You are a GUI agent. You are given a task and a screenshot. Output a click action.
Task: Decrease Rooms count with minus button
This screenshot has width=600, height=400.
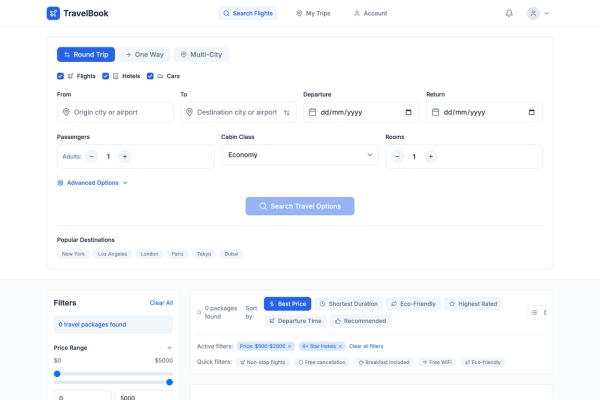click(398, 157)
